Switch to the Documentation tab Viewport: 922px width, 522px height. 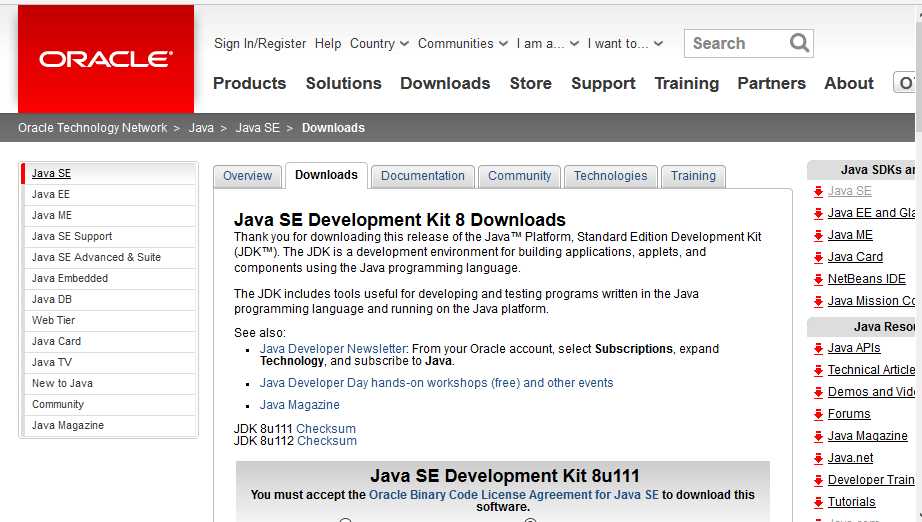(423, 176)
